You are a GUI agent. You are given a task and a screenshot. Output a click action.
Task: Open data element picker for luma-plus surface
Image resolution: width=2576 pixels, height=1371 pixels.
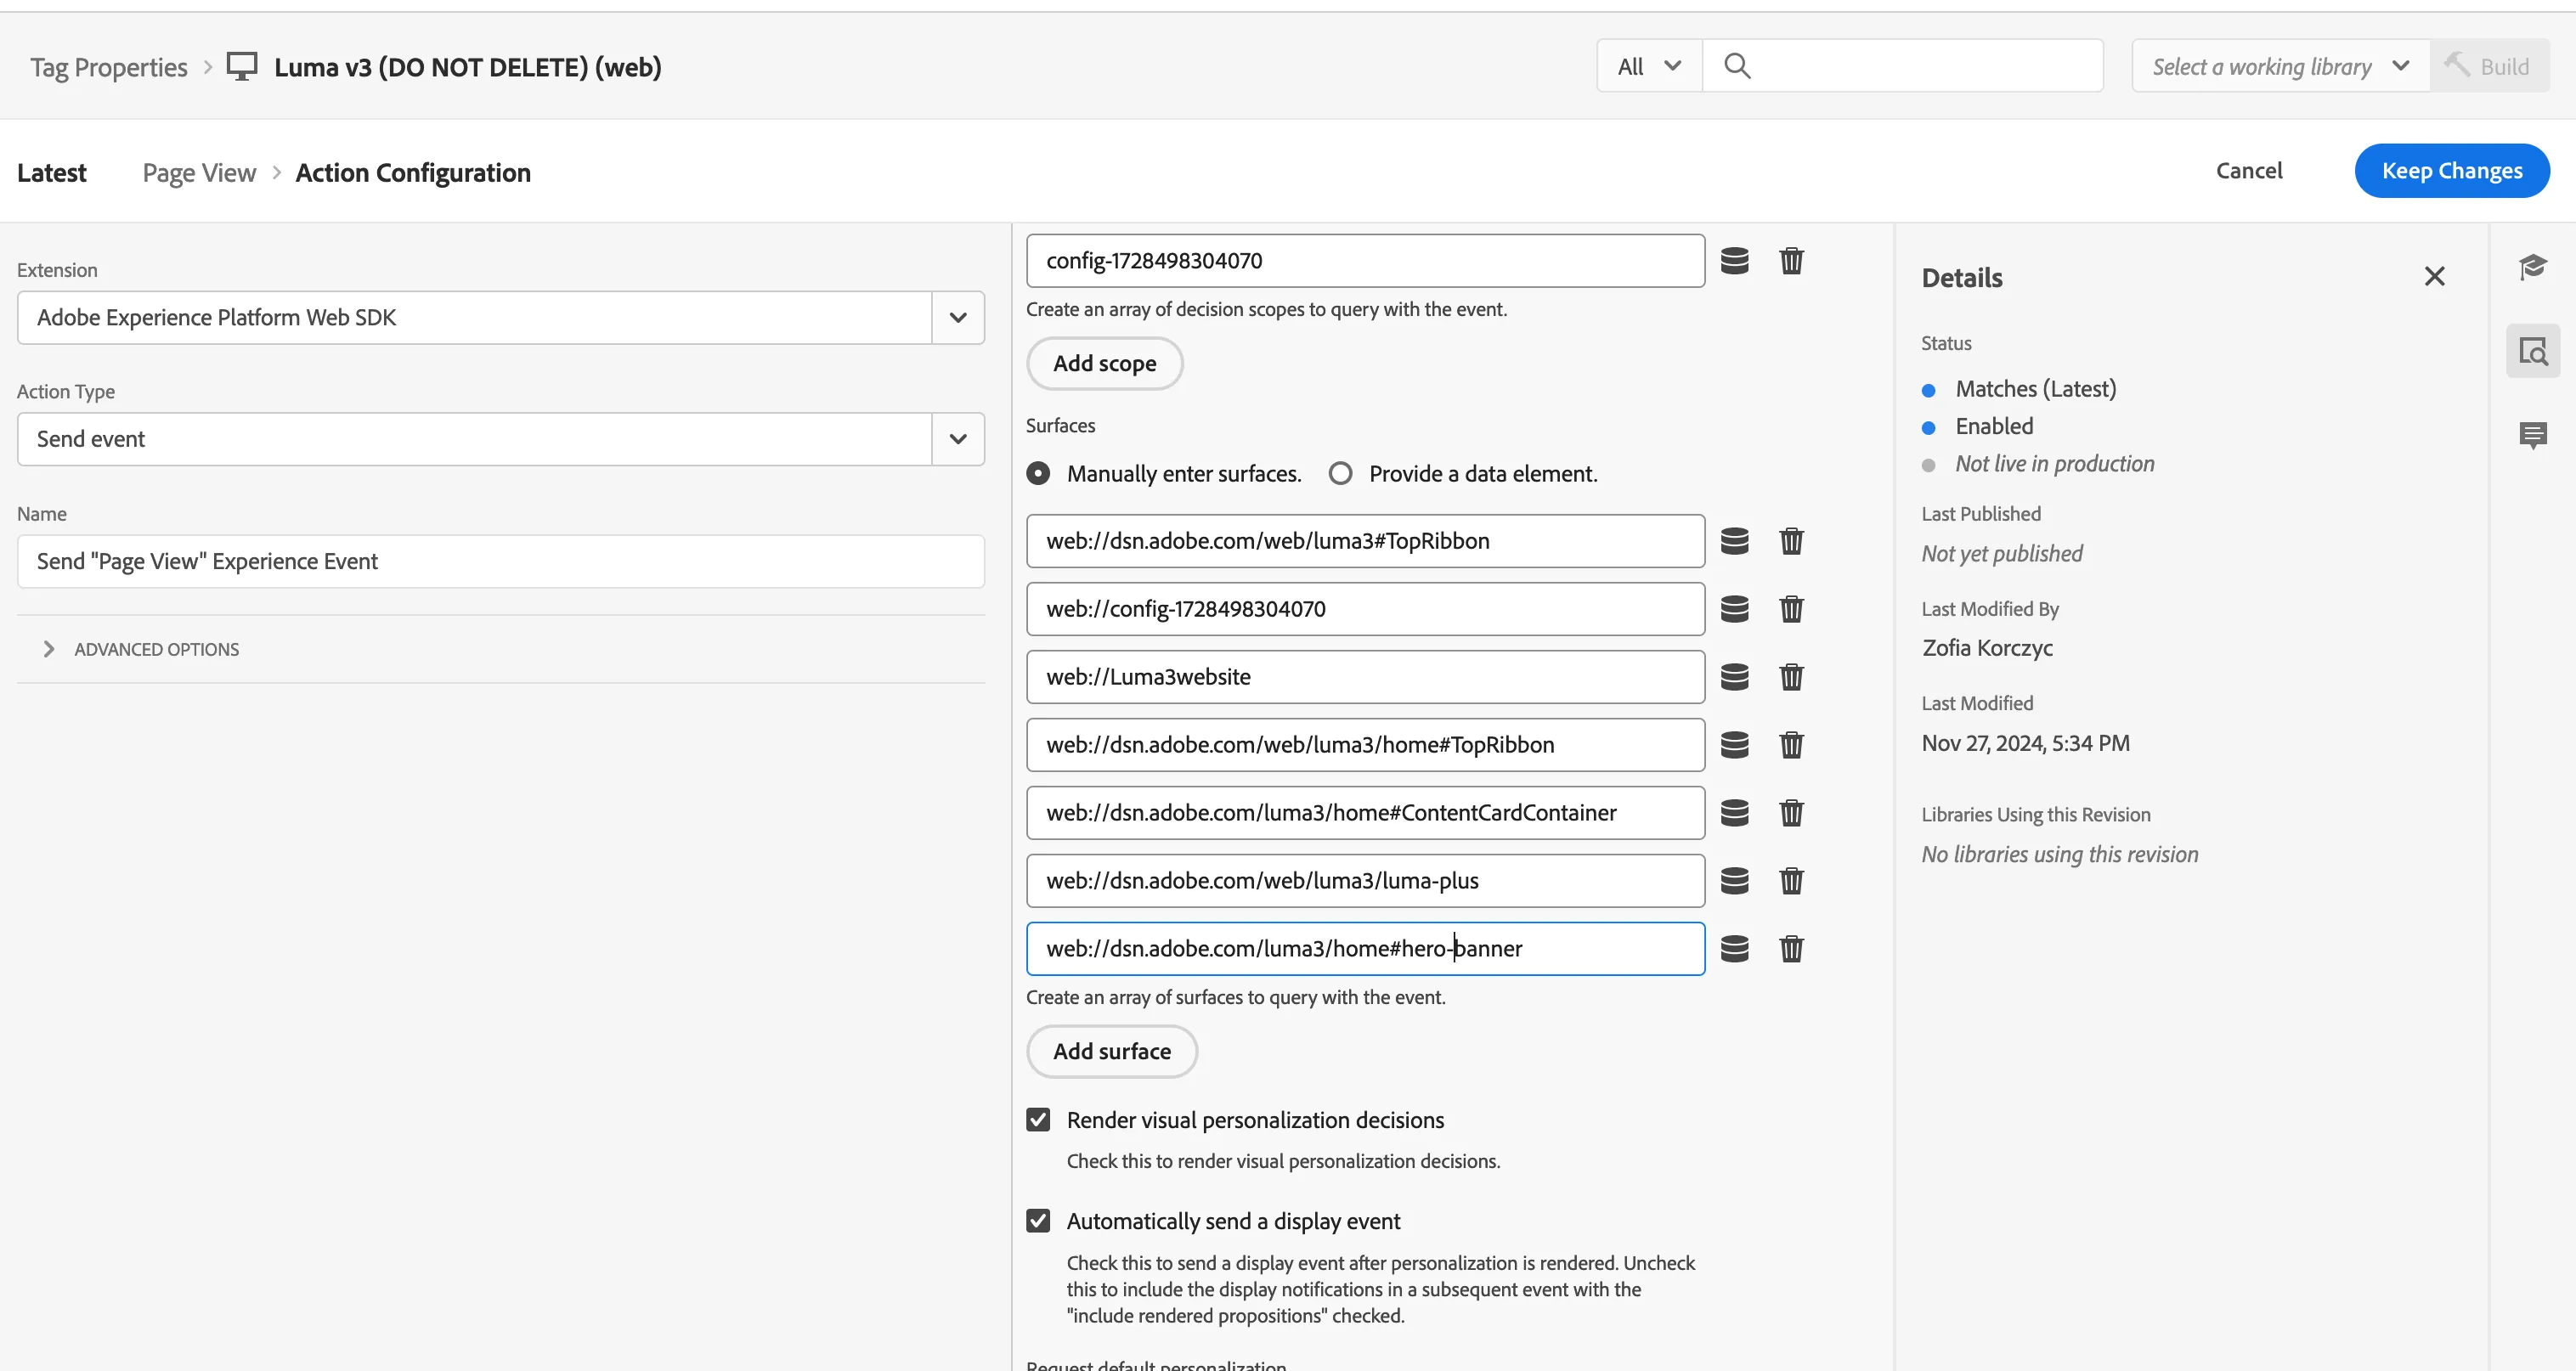(x=1735, y=881)
